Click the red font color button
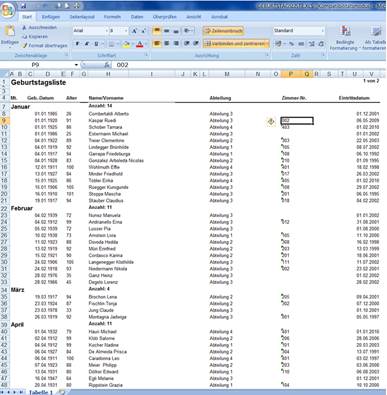 (140, 44)
